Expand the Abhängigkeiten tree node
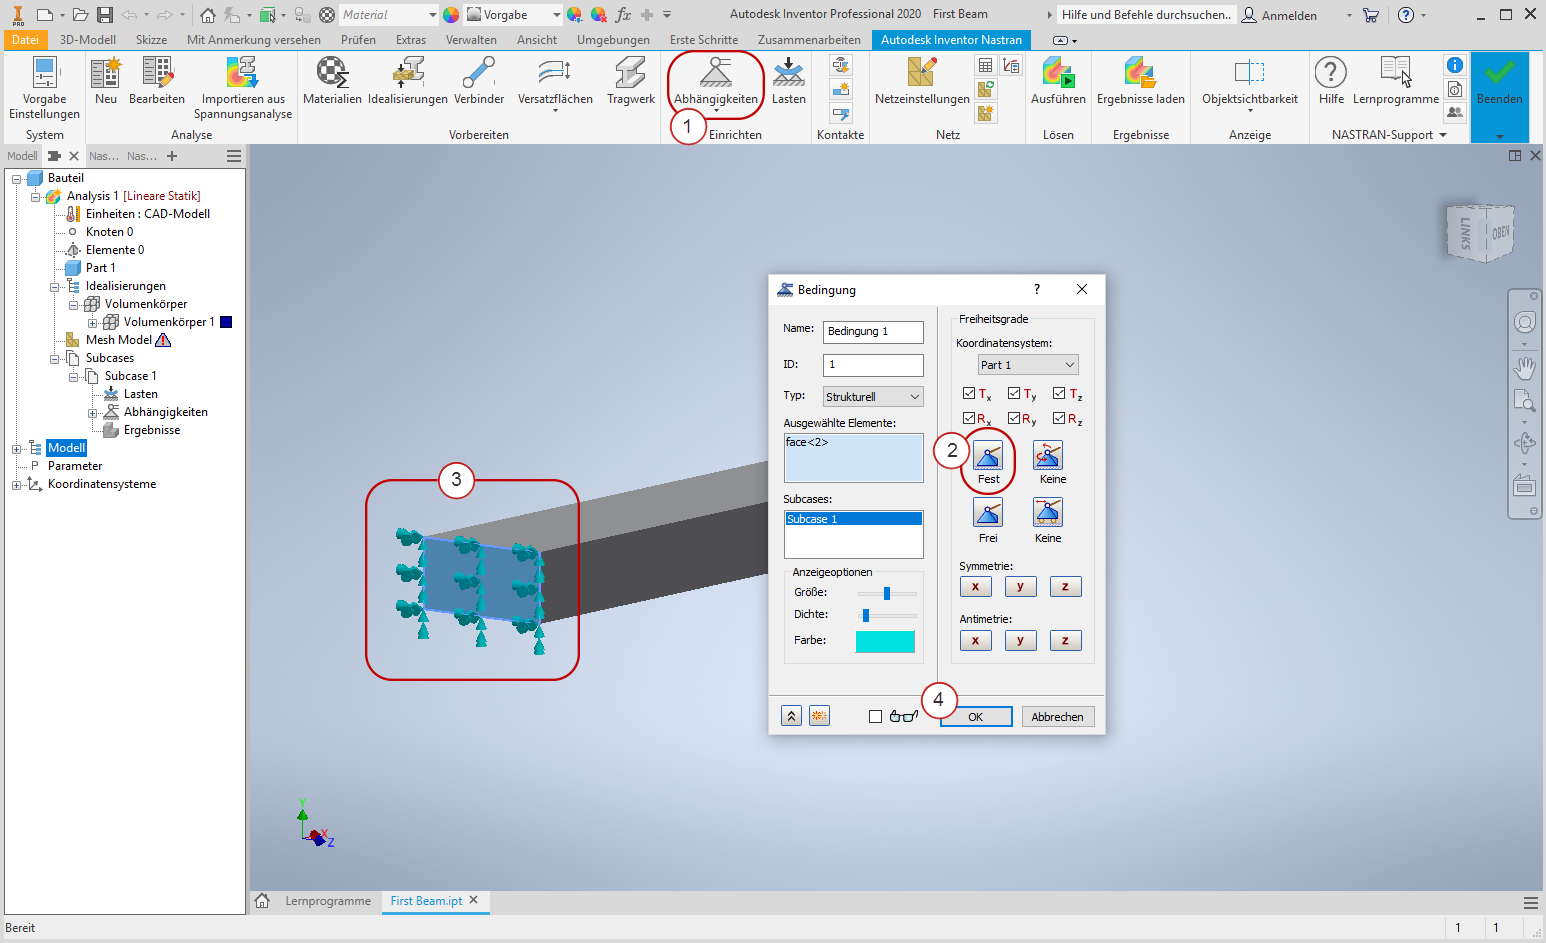 click(x=93, y=413)
